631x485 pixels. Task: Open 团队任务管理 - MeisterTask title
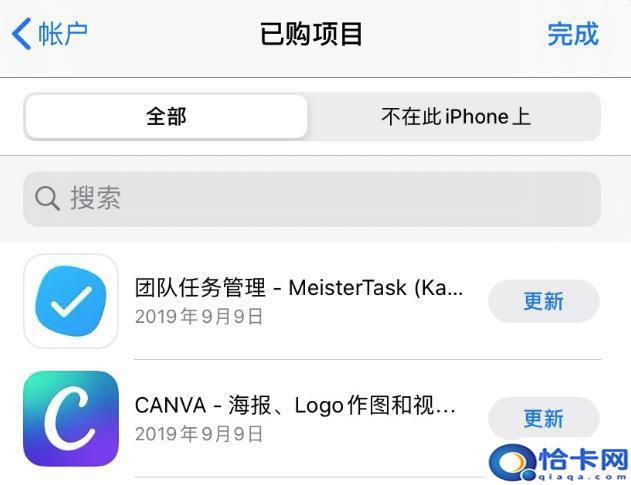pos(299,288)
